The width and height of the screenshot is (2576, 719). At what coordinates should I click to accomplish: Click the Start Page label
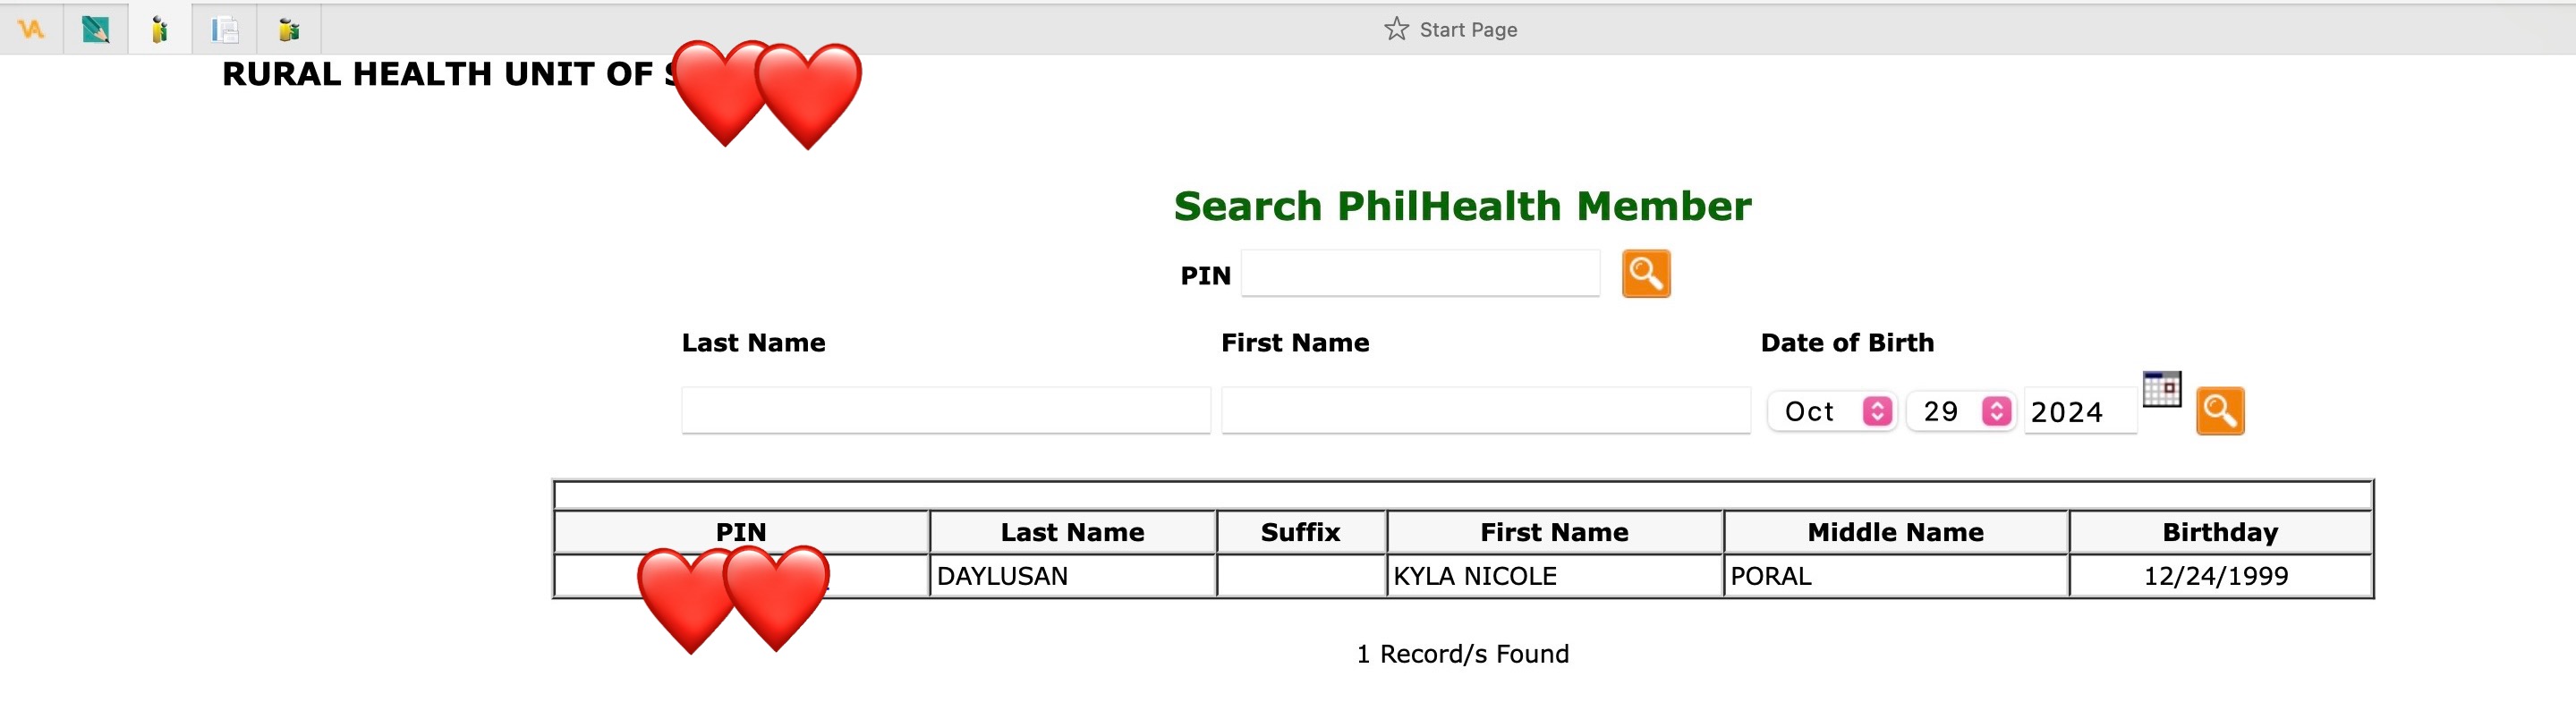(x=1468, y=30)
